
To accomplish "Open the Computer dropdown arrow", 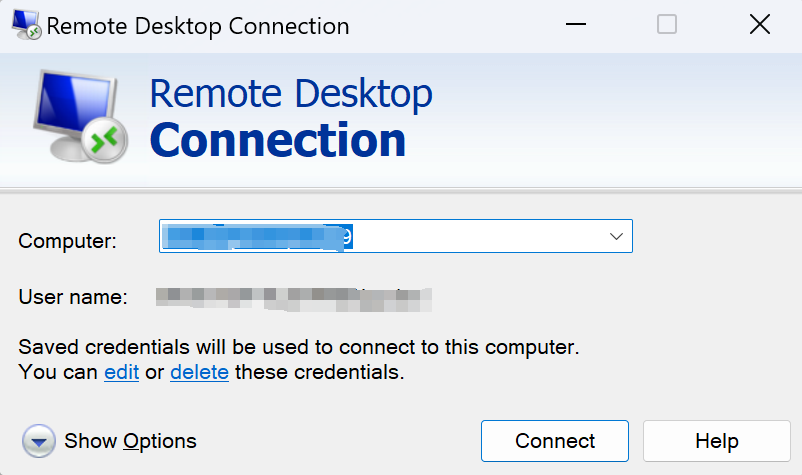I will [x=616, y=237].
